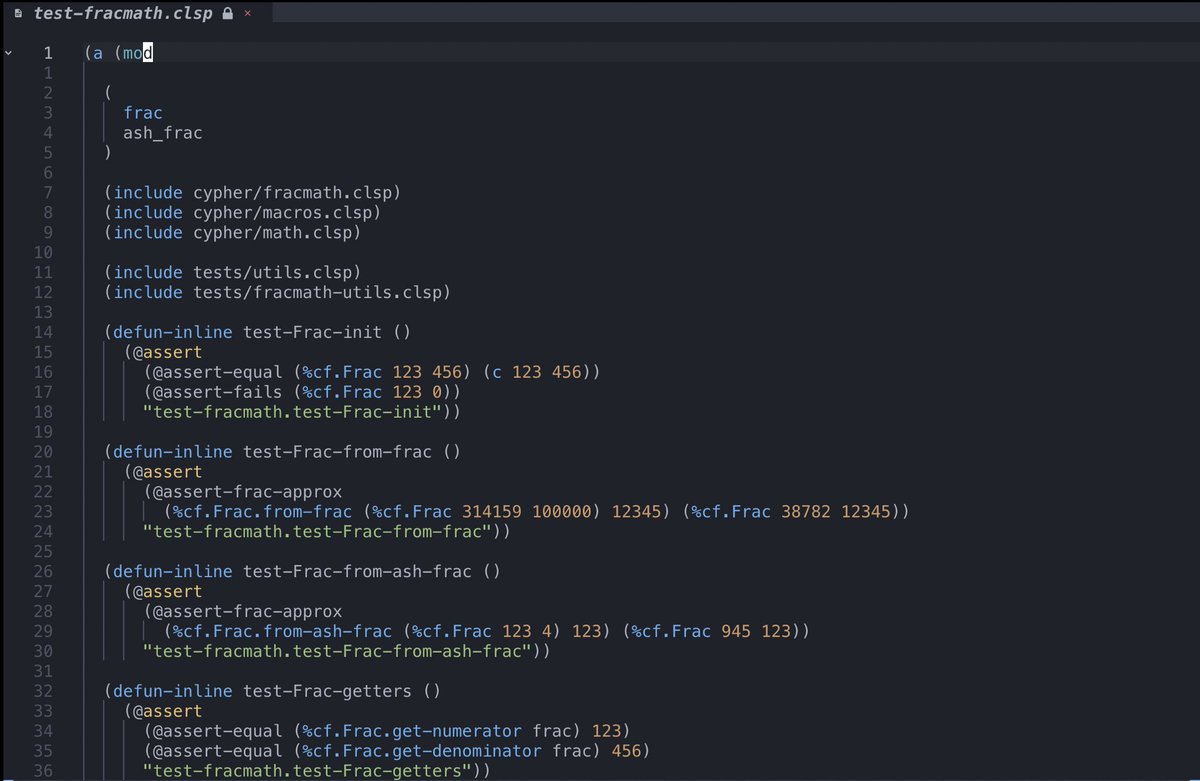Viewport: 1200px width, 781px height.
Task: Collapse the code fold at the first line
Action: click(x=8, y=53)
